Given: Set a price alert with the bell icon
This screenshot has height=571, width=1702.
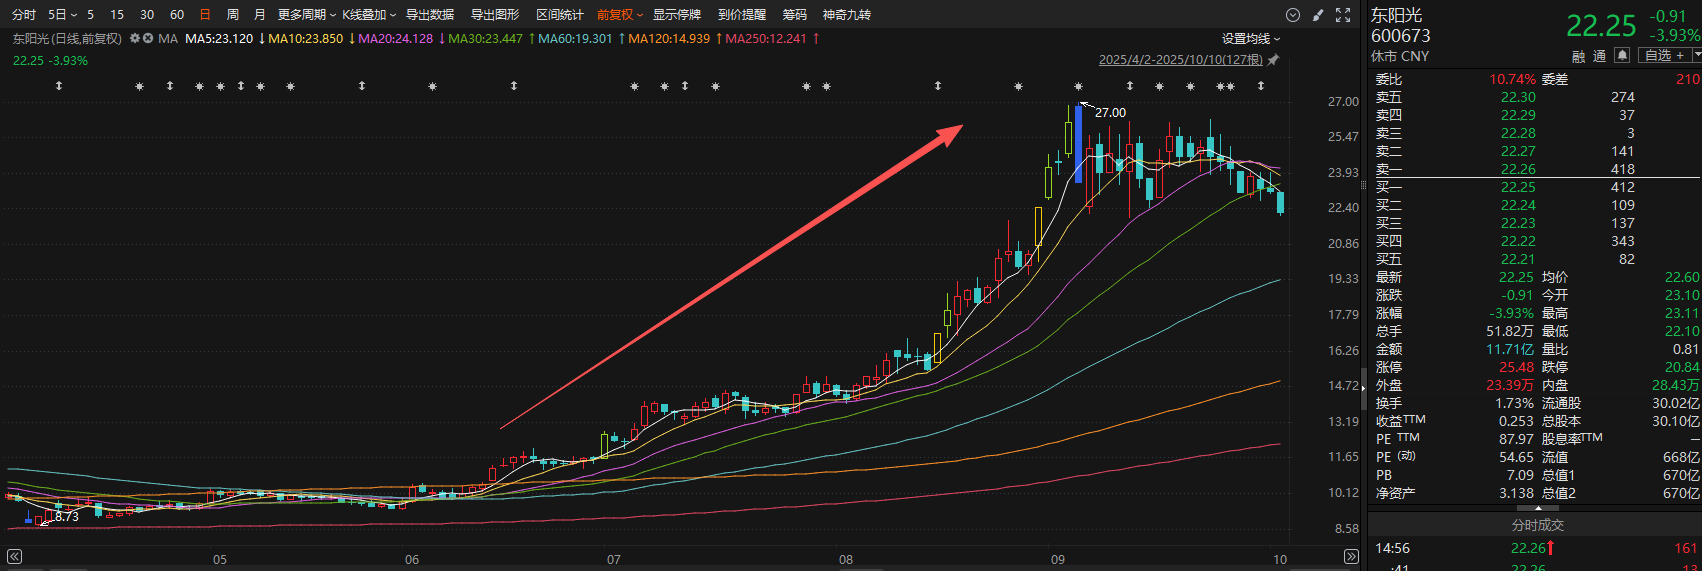Looking at the screenshot, I should (1622, 56).
